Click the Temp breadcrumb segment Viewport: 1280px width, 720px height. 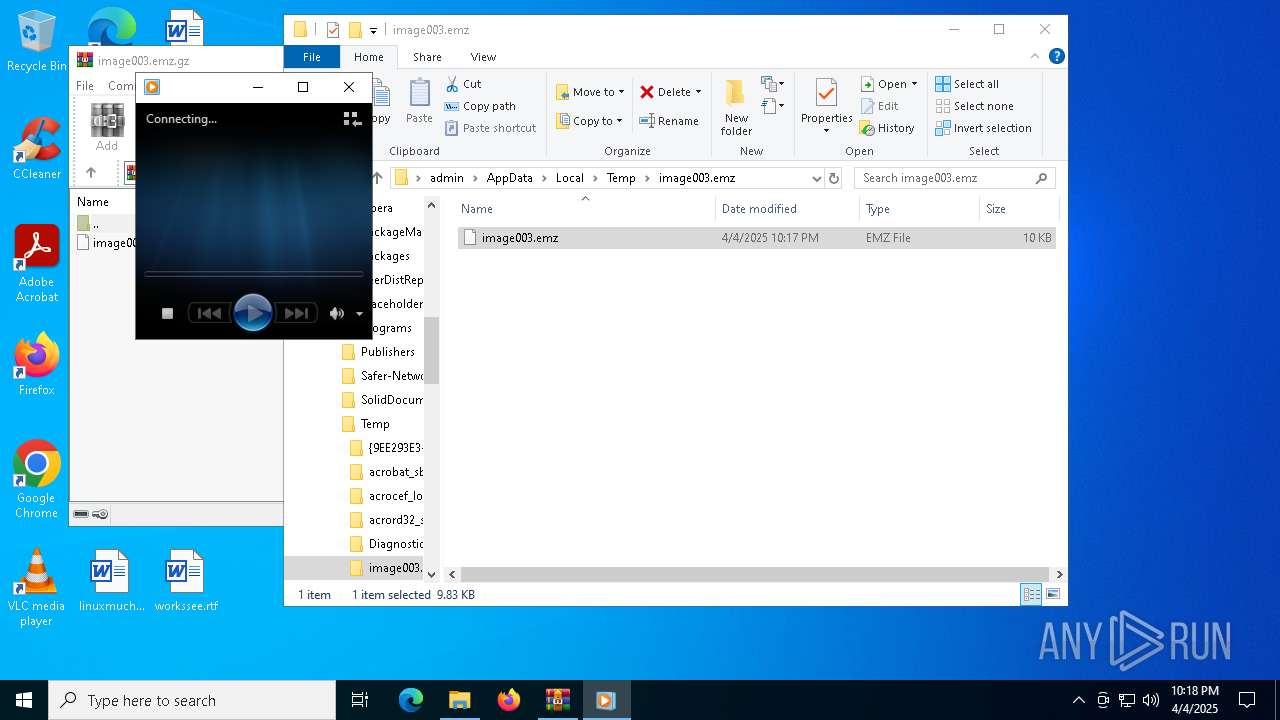(x=620, y=178)
